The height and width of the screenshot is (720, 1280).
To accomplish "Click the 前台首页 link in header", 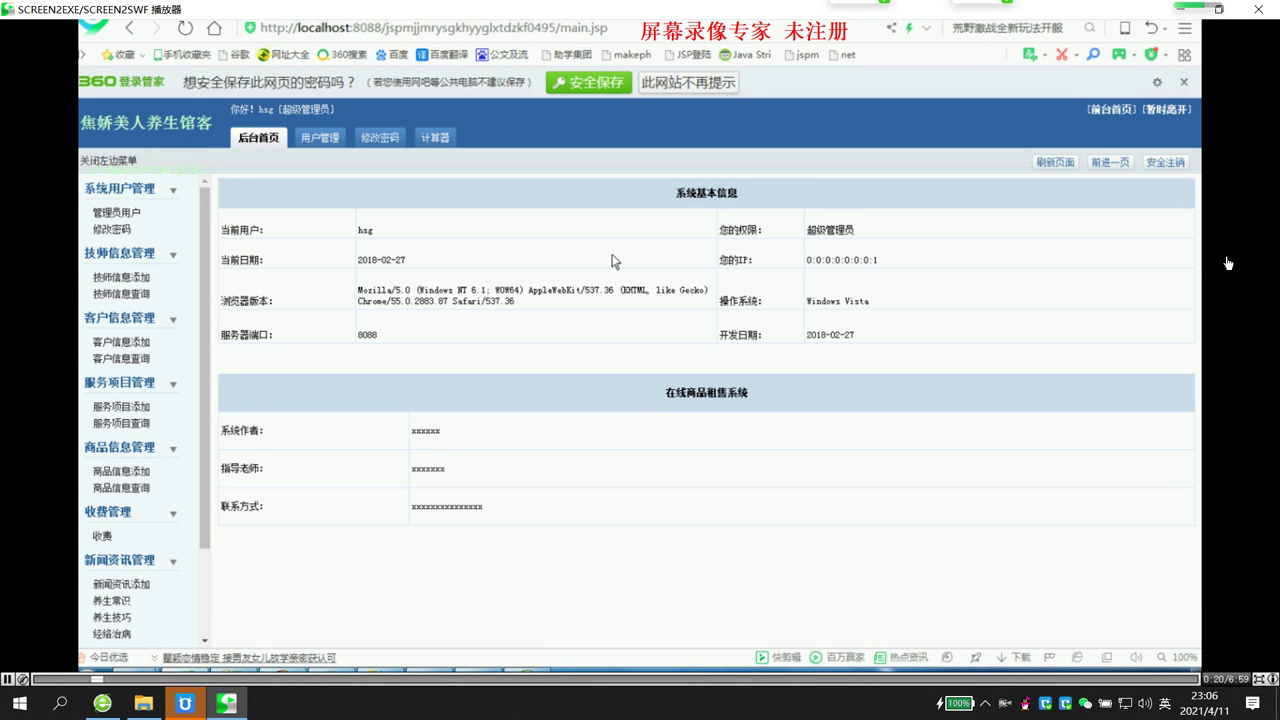I will point(1112,109).
